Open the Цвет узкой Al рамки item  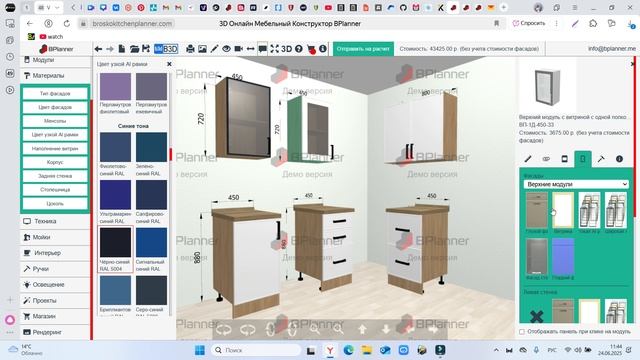pos(55,135)
